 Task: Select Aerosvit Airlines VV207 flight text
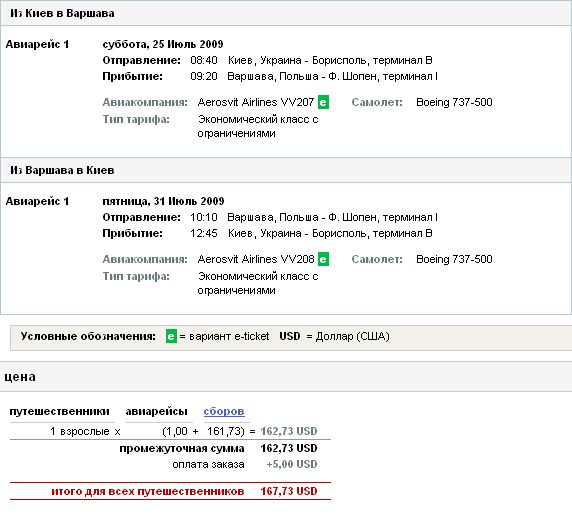256,102
